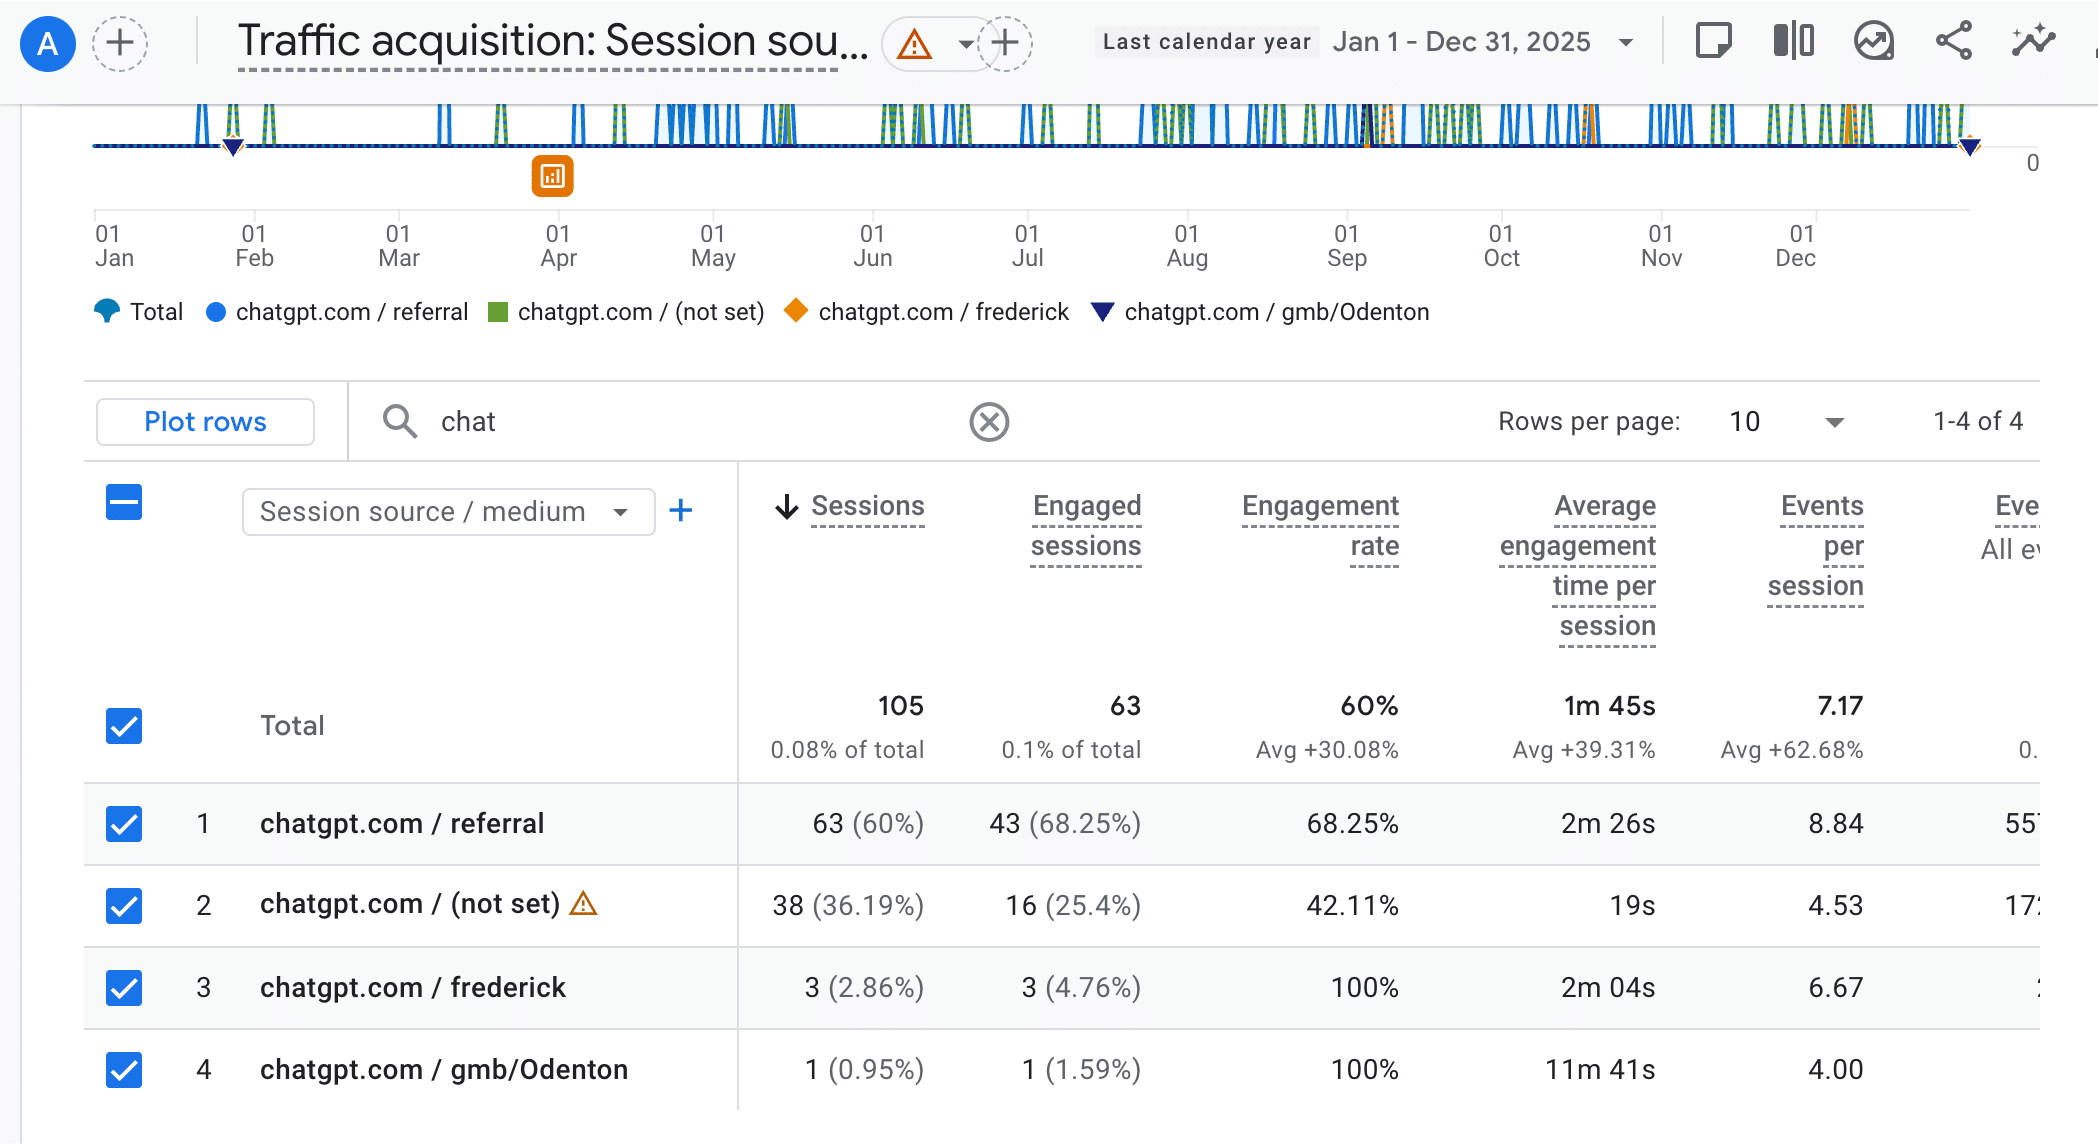The image size is (2098, 1144).
Task: Uncheck the chatgpt.com / frederick row
Action: pos(124,988)
